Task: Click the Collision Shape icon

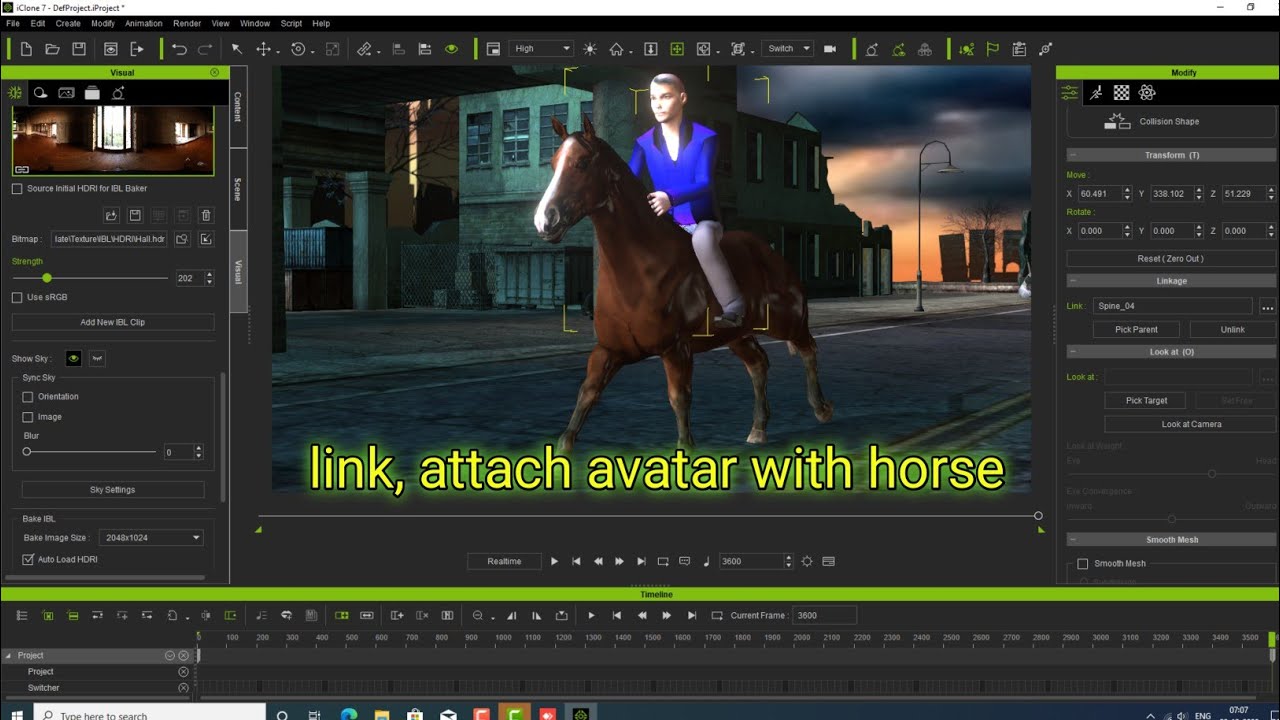Action: click(1117, 121)
